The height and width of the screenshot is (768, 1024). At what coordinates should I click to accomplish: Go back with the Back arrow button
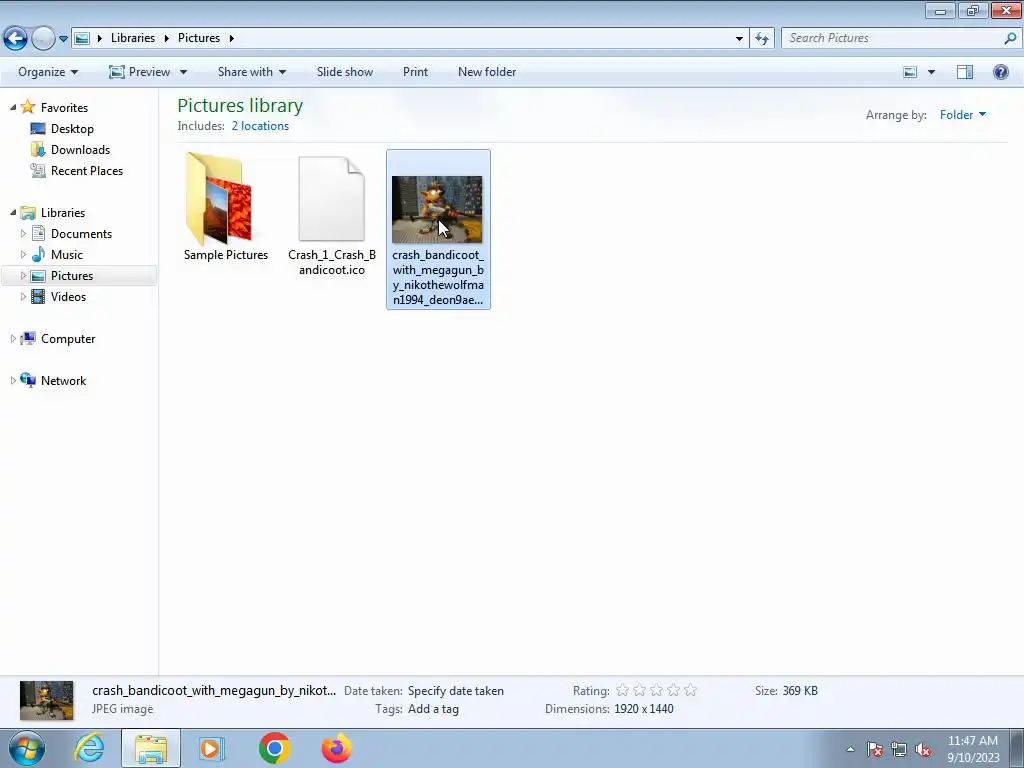(x=16, y=38)
